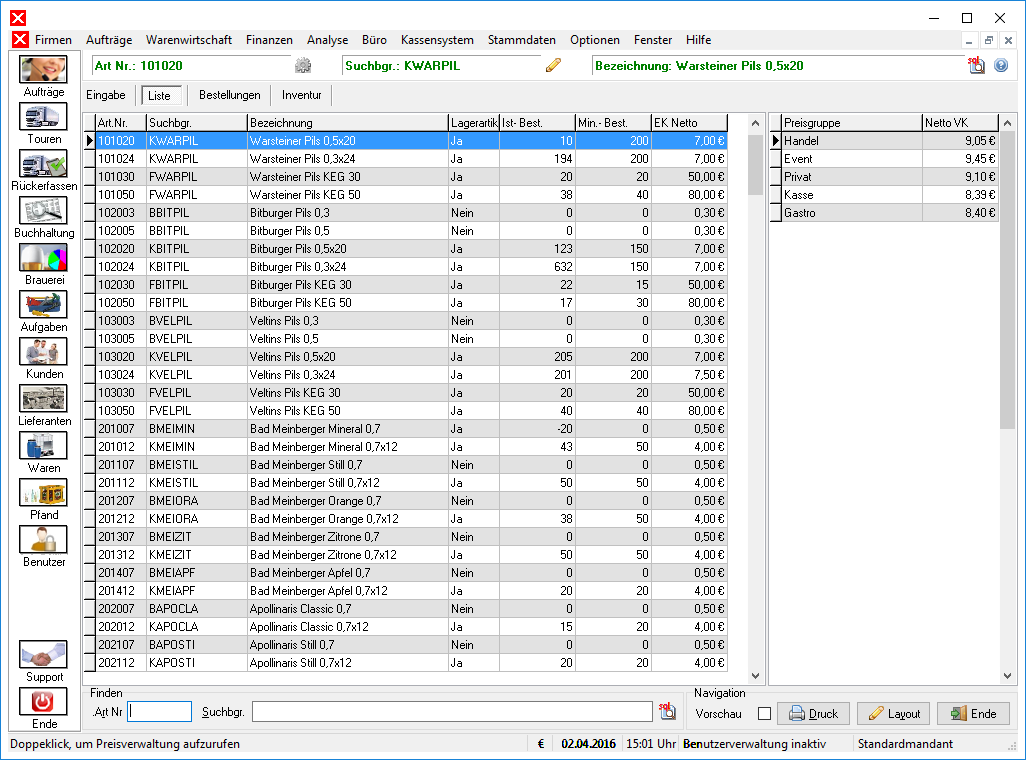Image resolution: width=1026 pixels, height=760 pixels.
Task: Open the Firmen menu
Action: point(54,40)
